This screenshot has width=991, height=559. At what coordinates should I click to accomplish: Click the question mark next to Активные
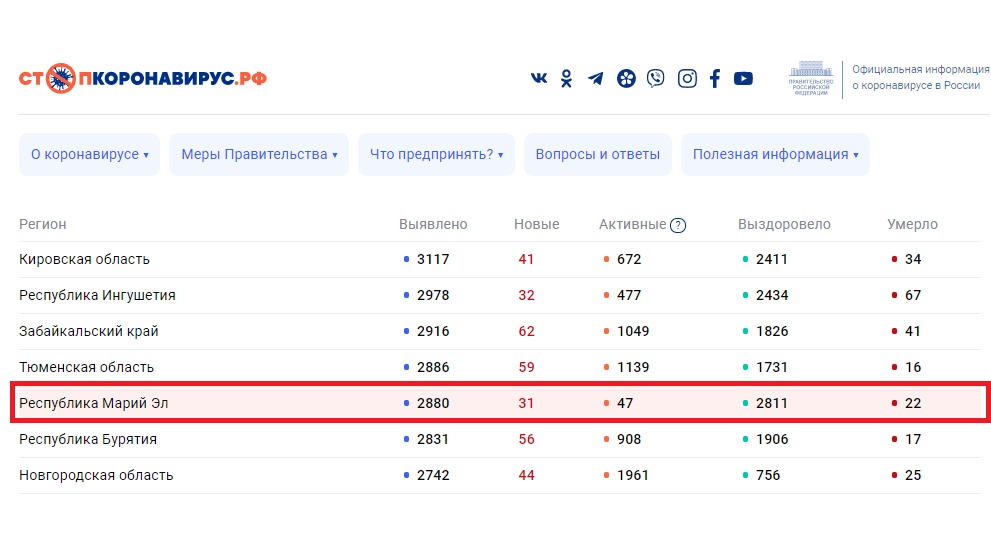coord(678,225)
